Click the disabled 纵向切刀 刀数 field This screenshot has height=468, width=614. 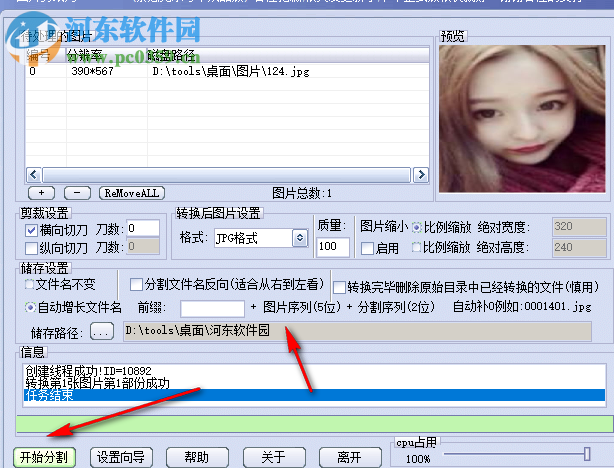point(143,246)
